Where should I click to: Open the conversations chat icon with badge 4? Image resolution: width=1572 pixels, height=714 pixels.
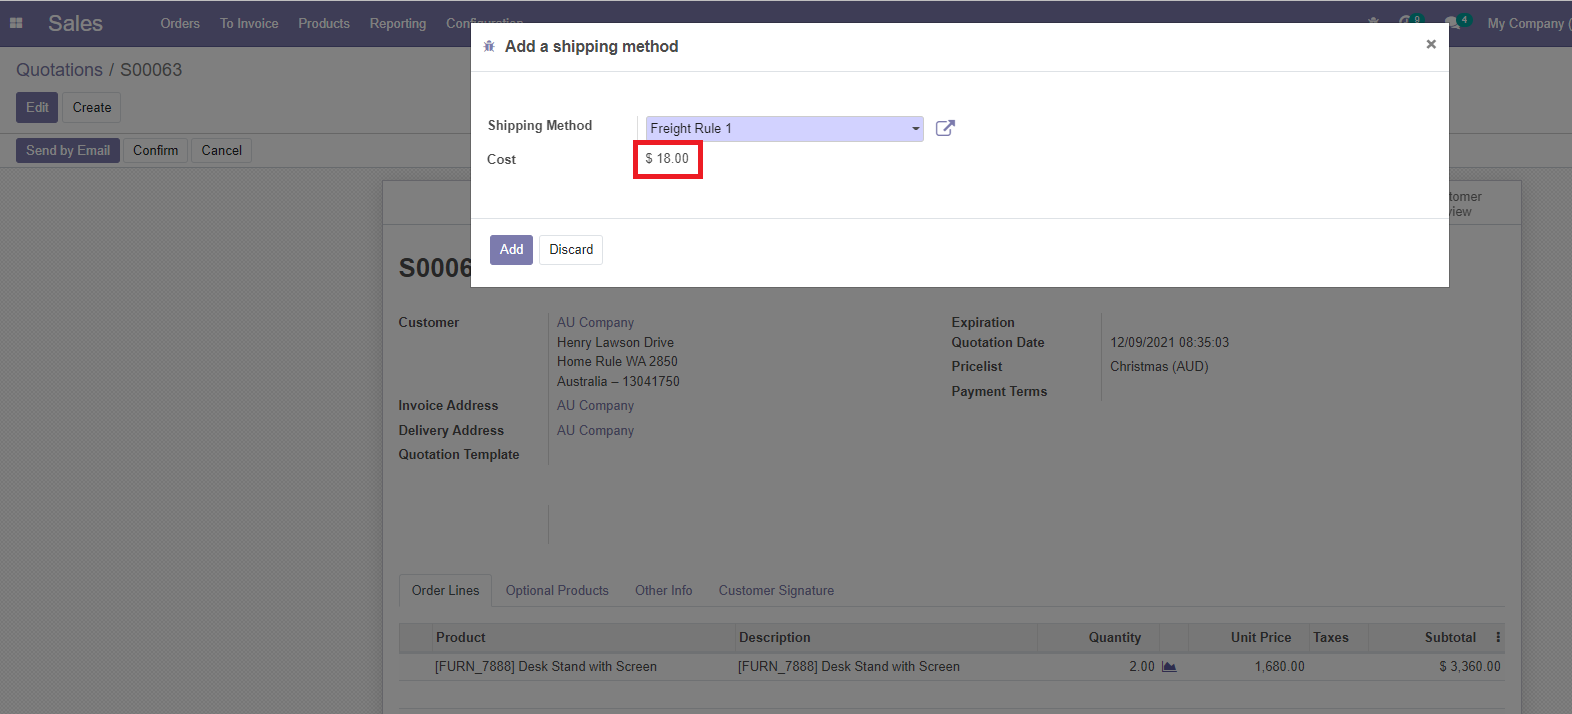pos(1454,23)
